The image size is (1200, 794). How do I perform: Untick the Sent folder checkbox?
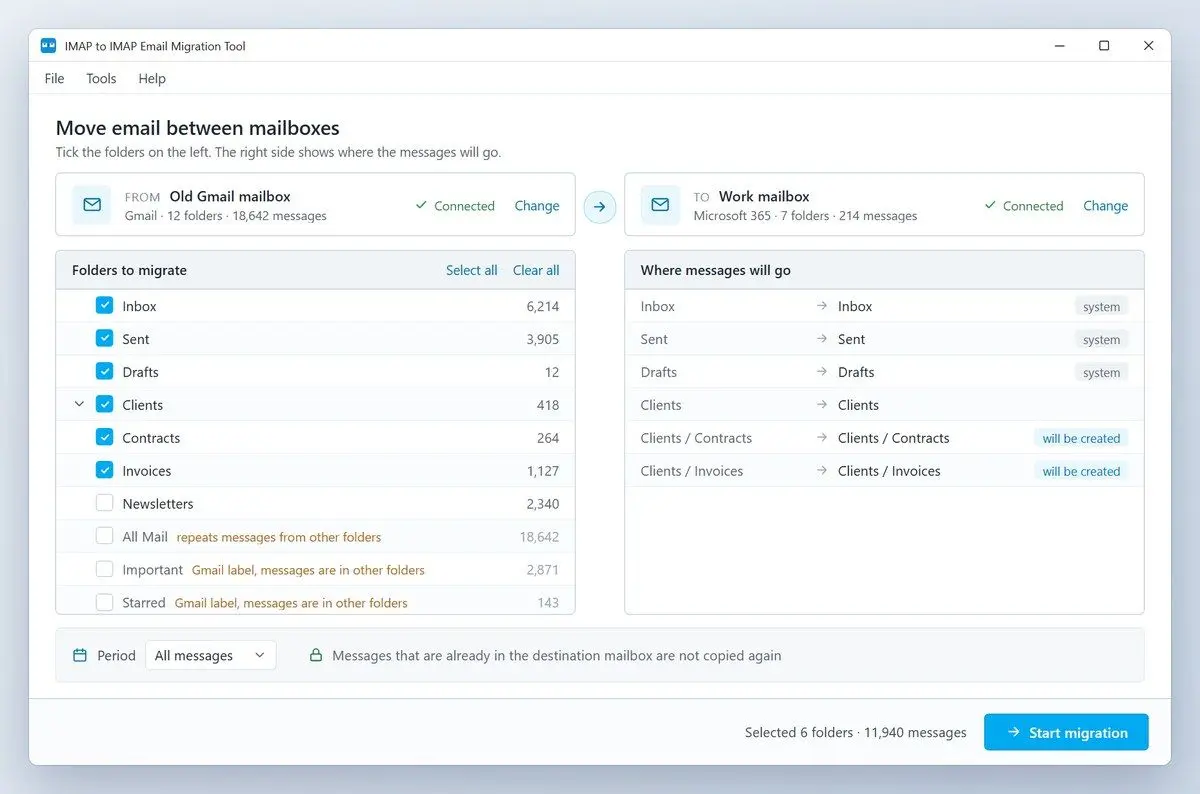click(104, 339)
